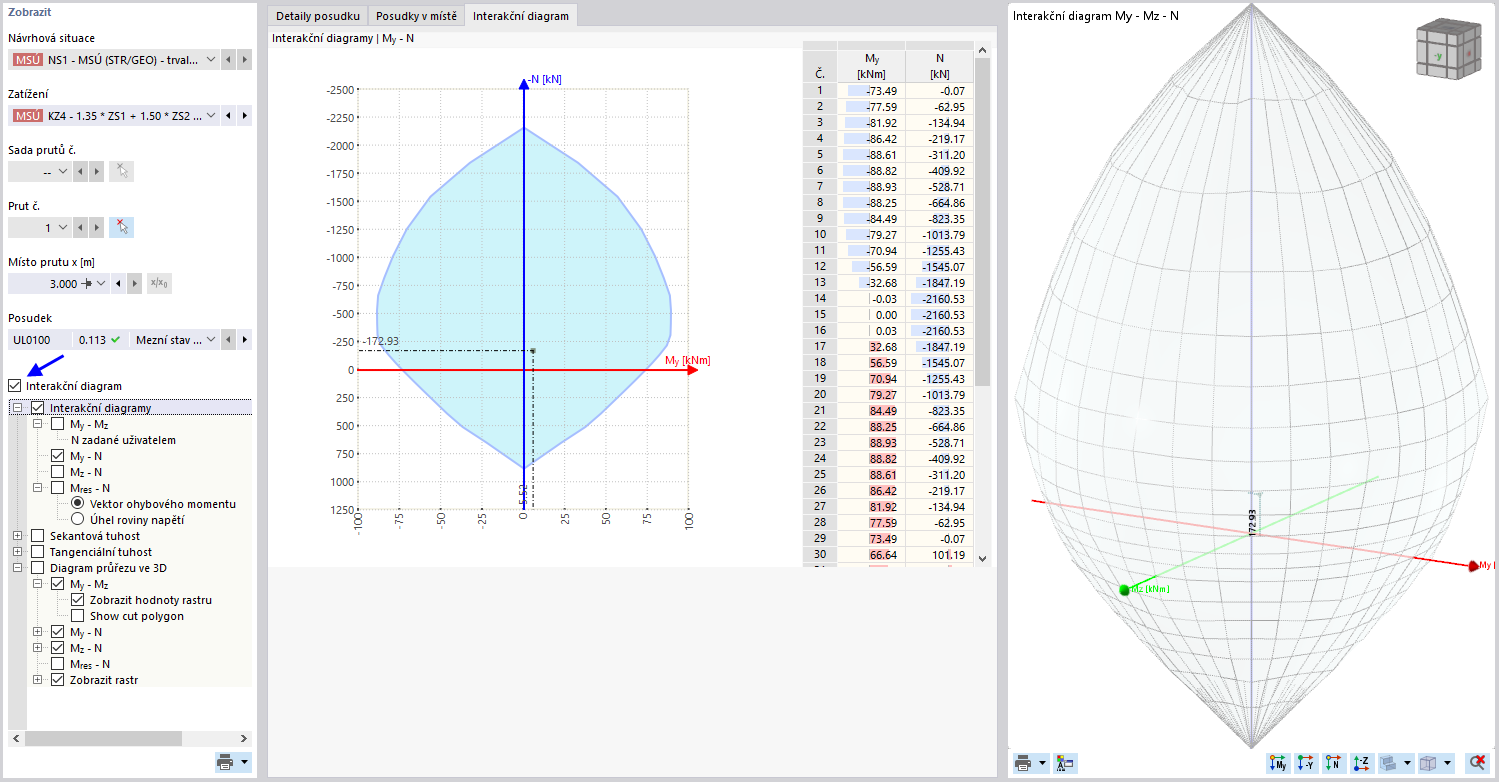Expand the Tangenciální tuhost tree node

tap(17, 552)
